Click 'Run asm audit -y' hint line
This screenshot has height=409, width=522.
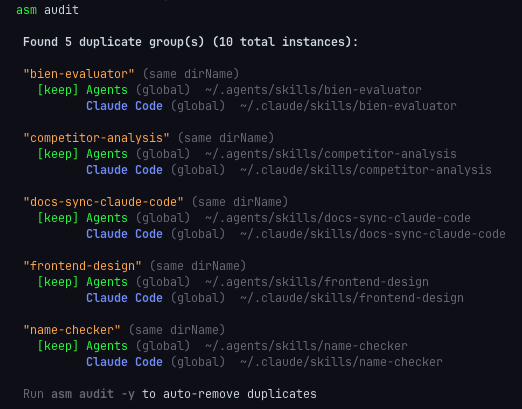click(x=170, y=394)
